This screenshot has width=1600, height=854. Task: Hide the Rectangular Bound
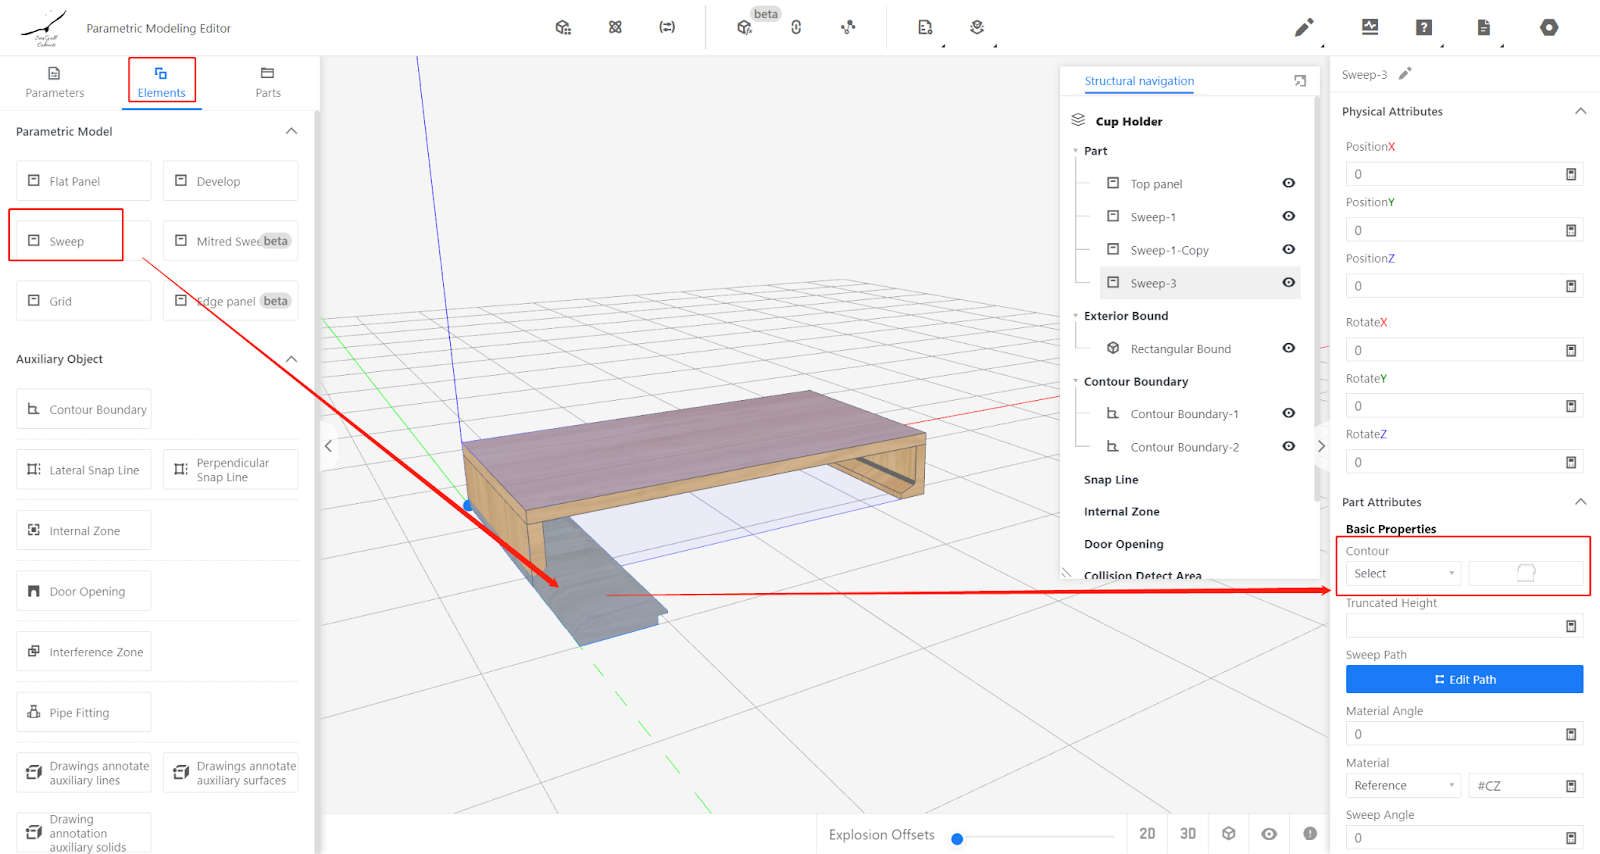click(1289, 348)
